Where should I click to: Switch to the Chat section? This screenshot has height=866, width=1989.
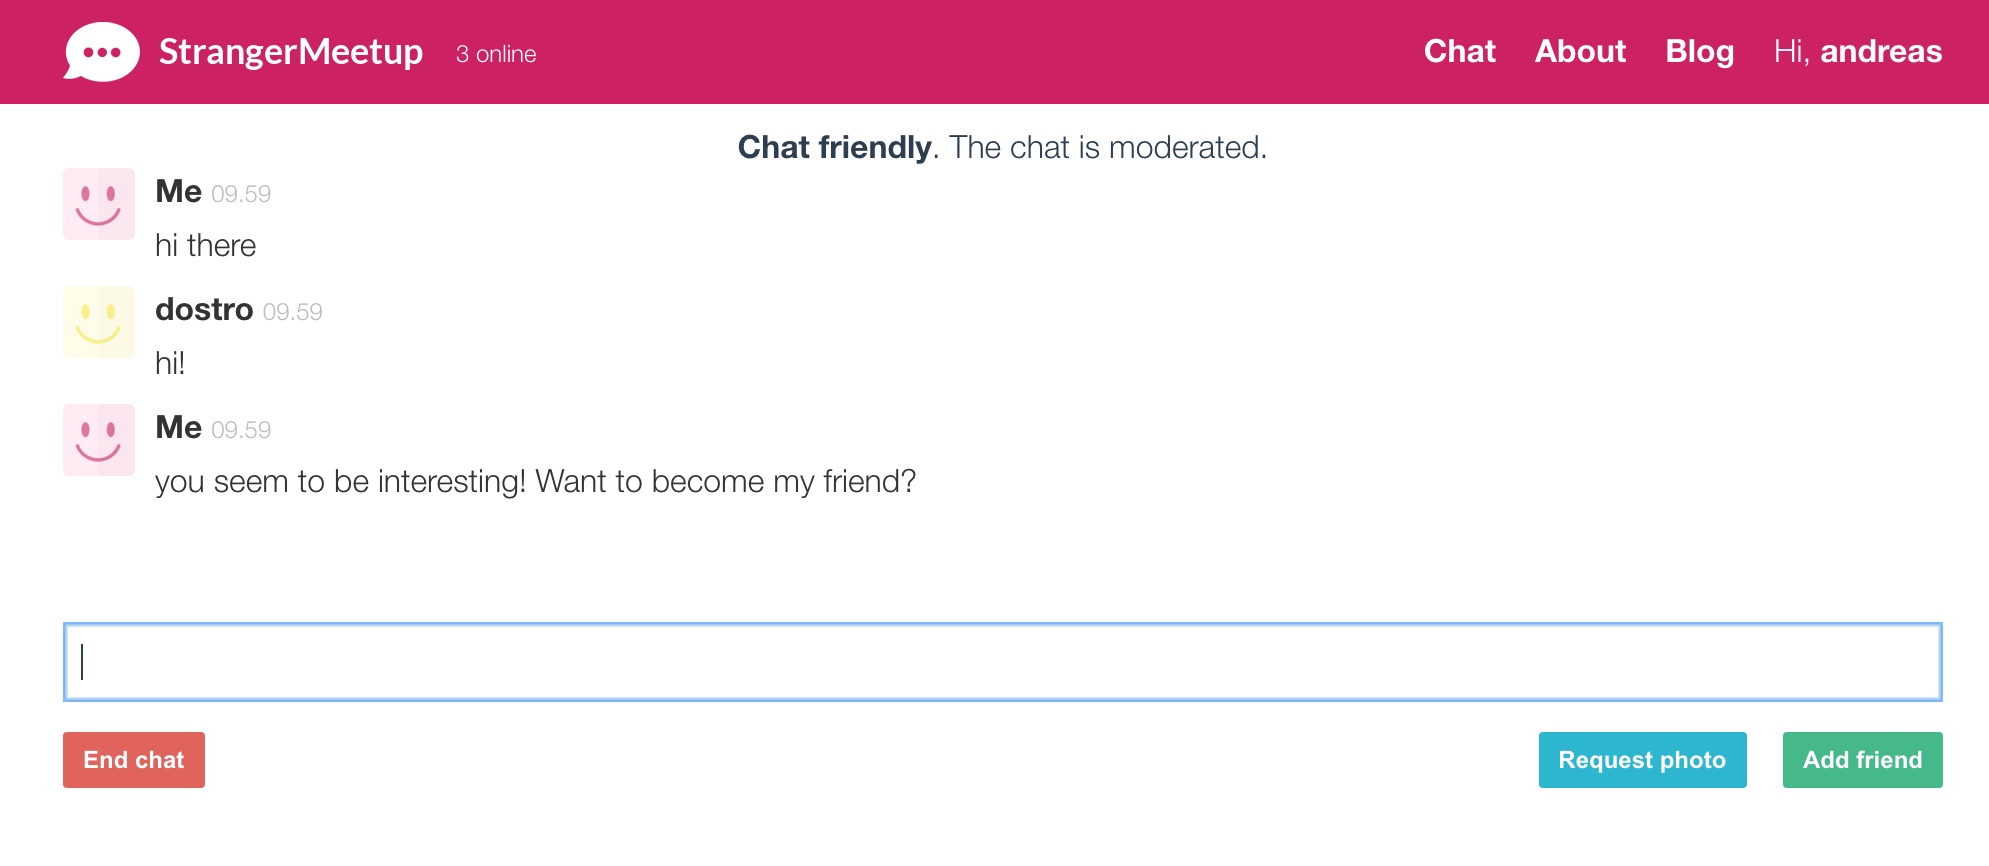(1460, 51)
